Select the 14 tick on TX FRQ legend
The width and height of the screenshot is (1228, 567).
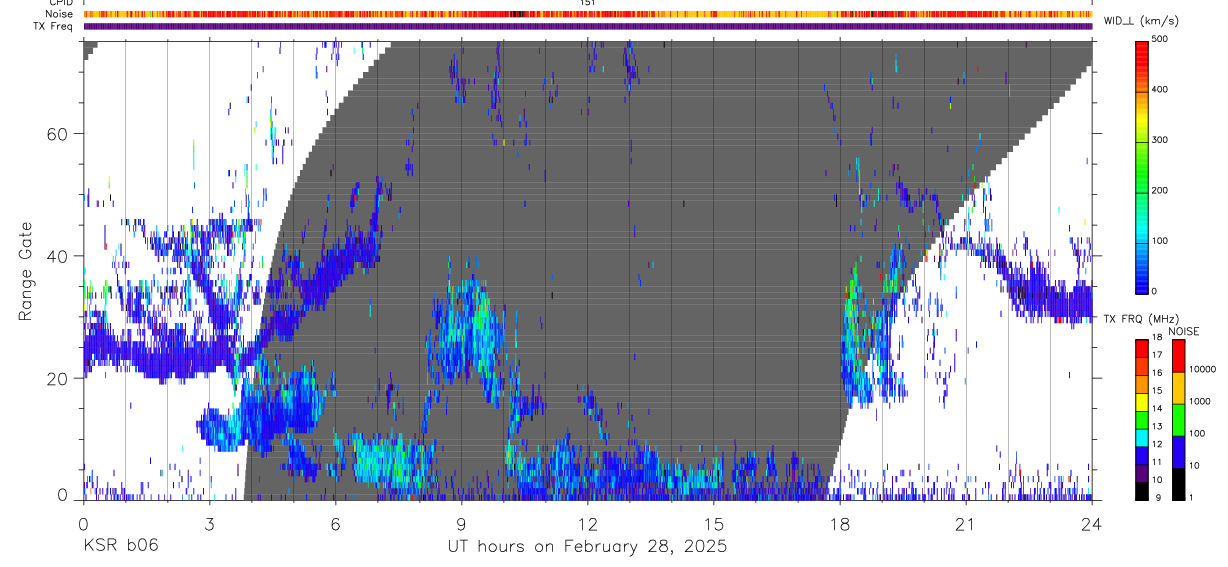[1157, 408]
